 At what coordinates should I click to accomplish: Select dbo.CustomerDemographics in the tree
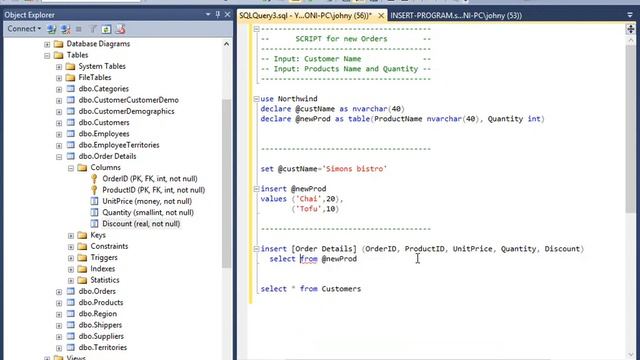126,111
